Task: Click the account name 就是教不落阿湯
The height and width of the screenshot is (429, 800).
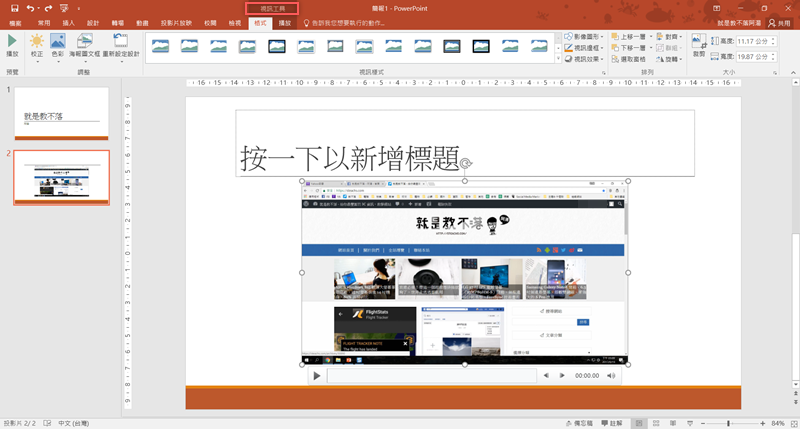Action: (739, 23)
